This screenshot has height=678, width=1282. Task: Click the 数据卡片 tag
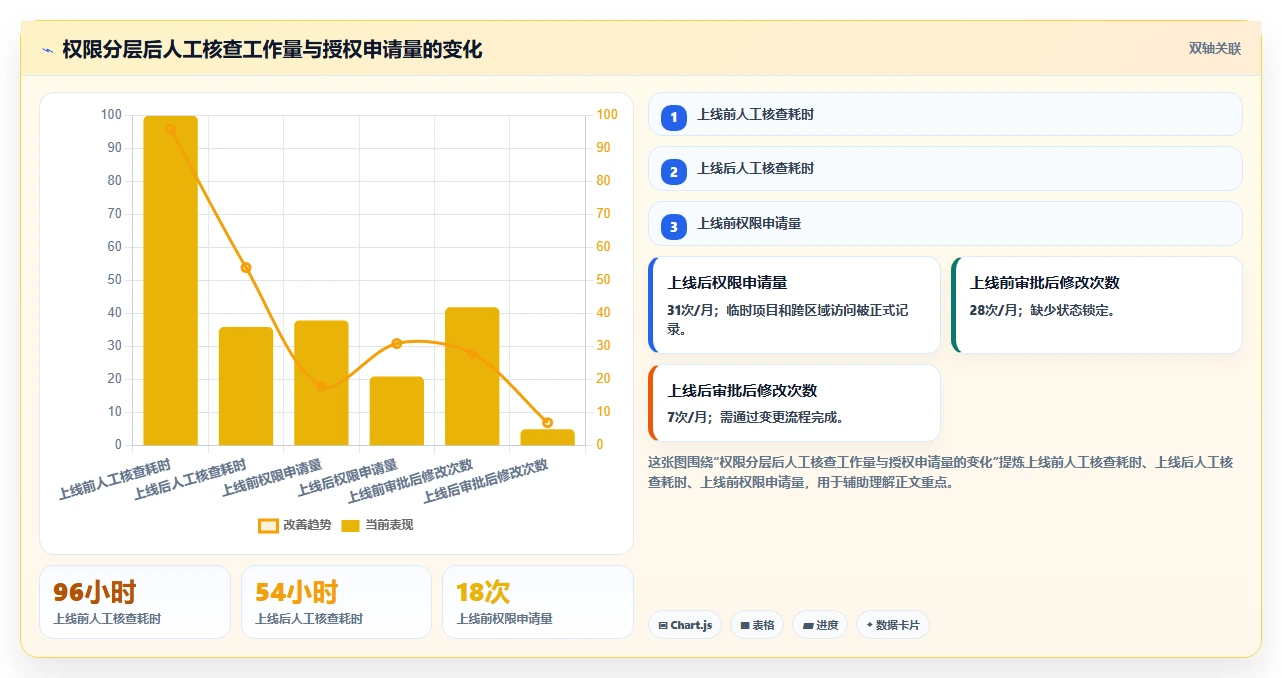click(893, 625)
